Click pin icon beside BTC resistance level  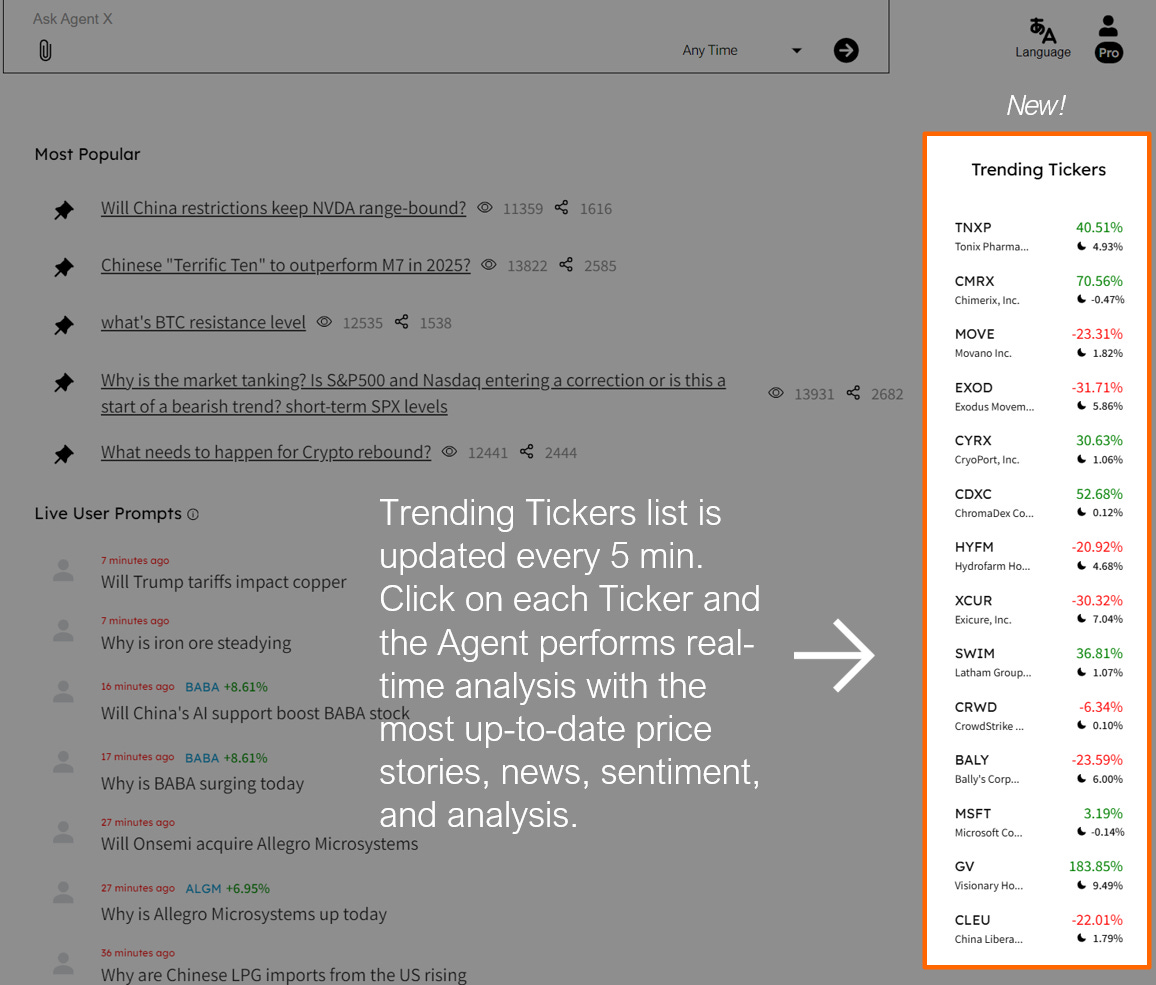pos(64,324)
